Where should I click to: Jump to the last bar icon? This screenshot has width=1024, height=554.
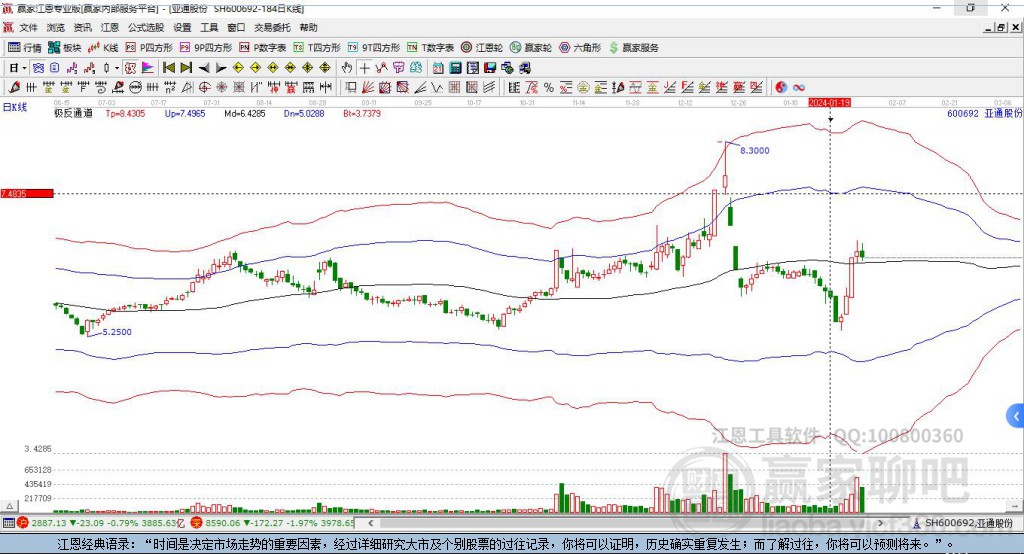pyautogui.click(x=186, y=68)
